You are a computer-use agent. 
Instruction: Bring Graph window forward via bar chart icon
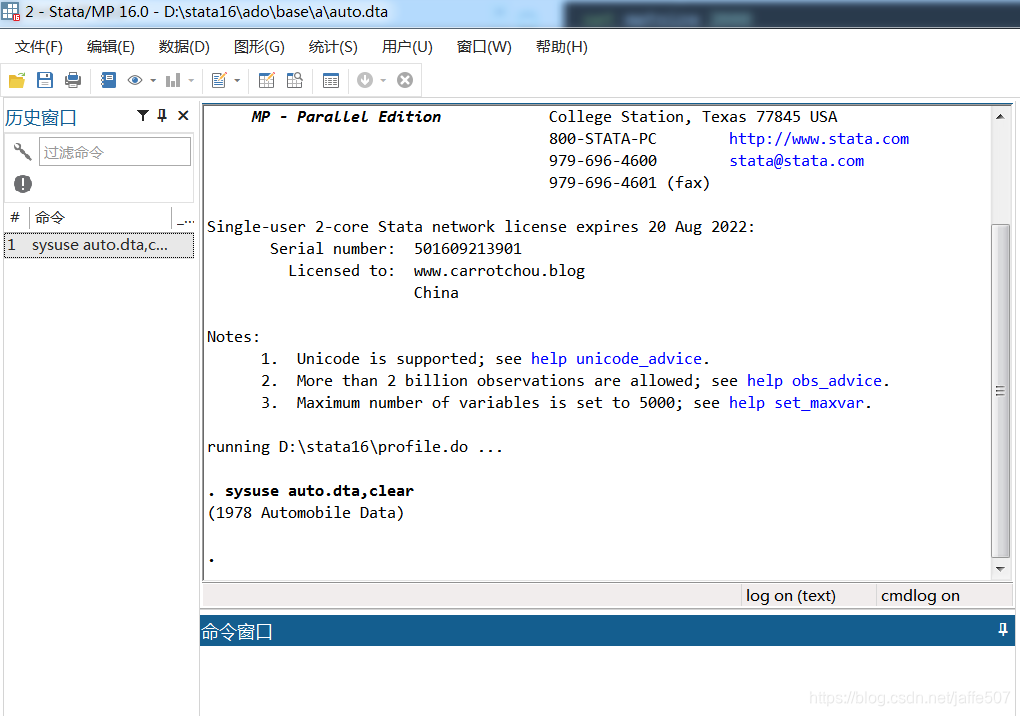172,80
